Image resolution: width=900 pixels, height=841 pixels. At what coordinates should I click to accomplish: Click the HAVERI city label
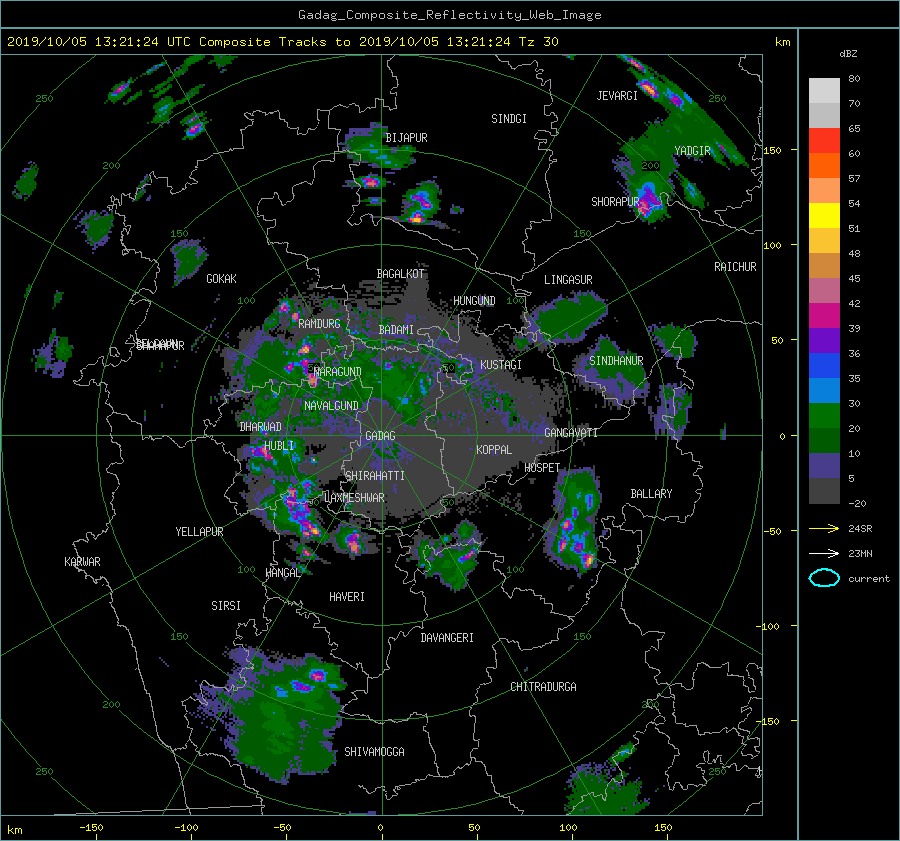(347, 597)
